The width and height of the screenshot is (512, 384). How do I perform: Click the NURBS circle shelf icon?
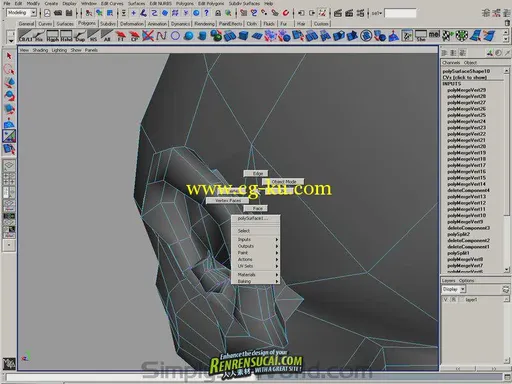(175, 35)
